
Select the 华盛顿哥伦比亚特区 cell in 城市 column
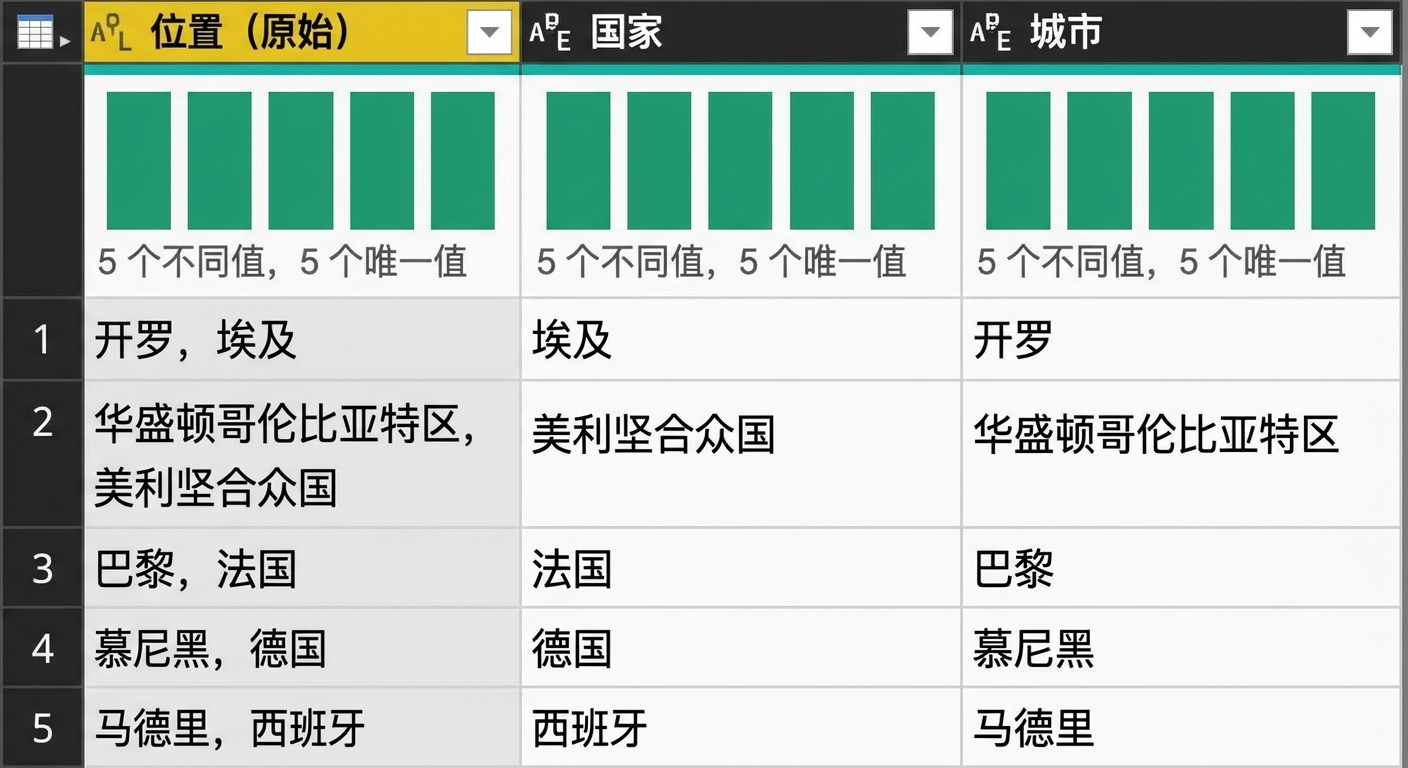[1181, 454]
